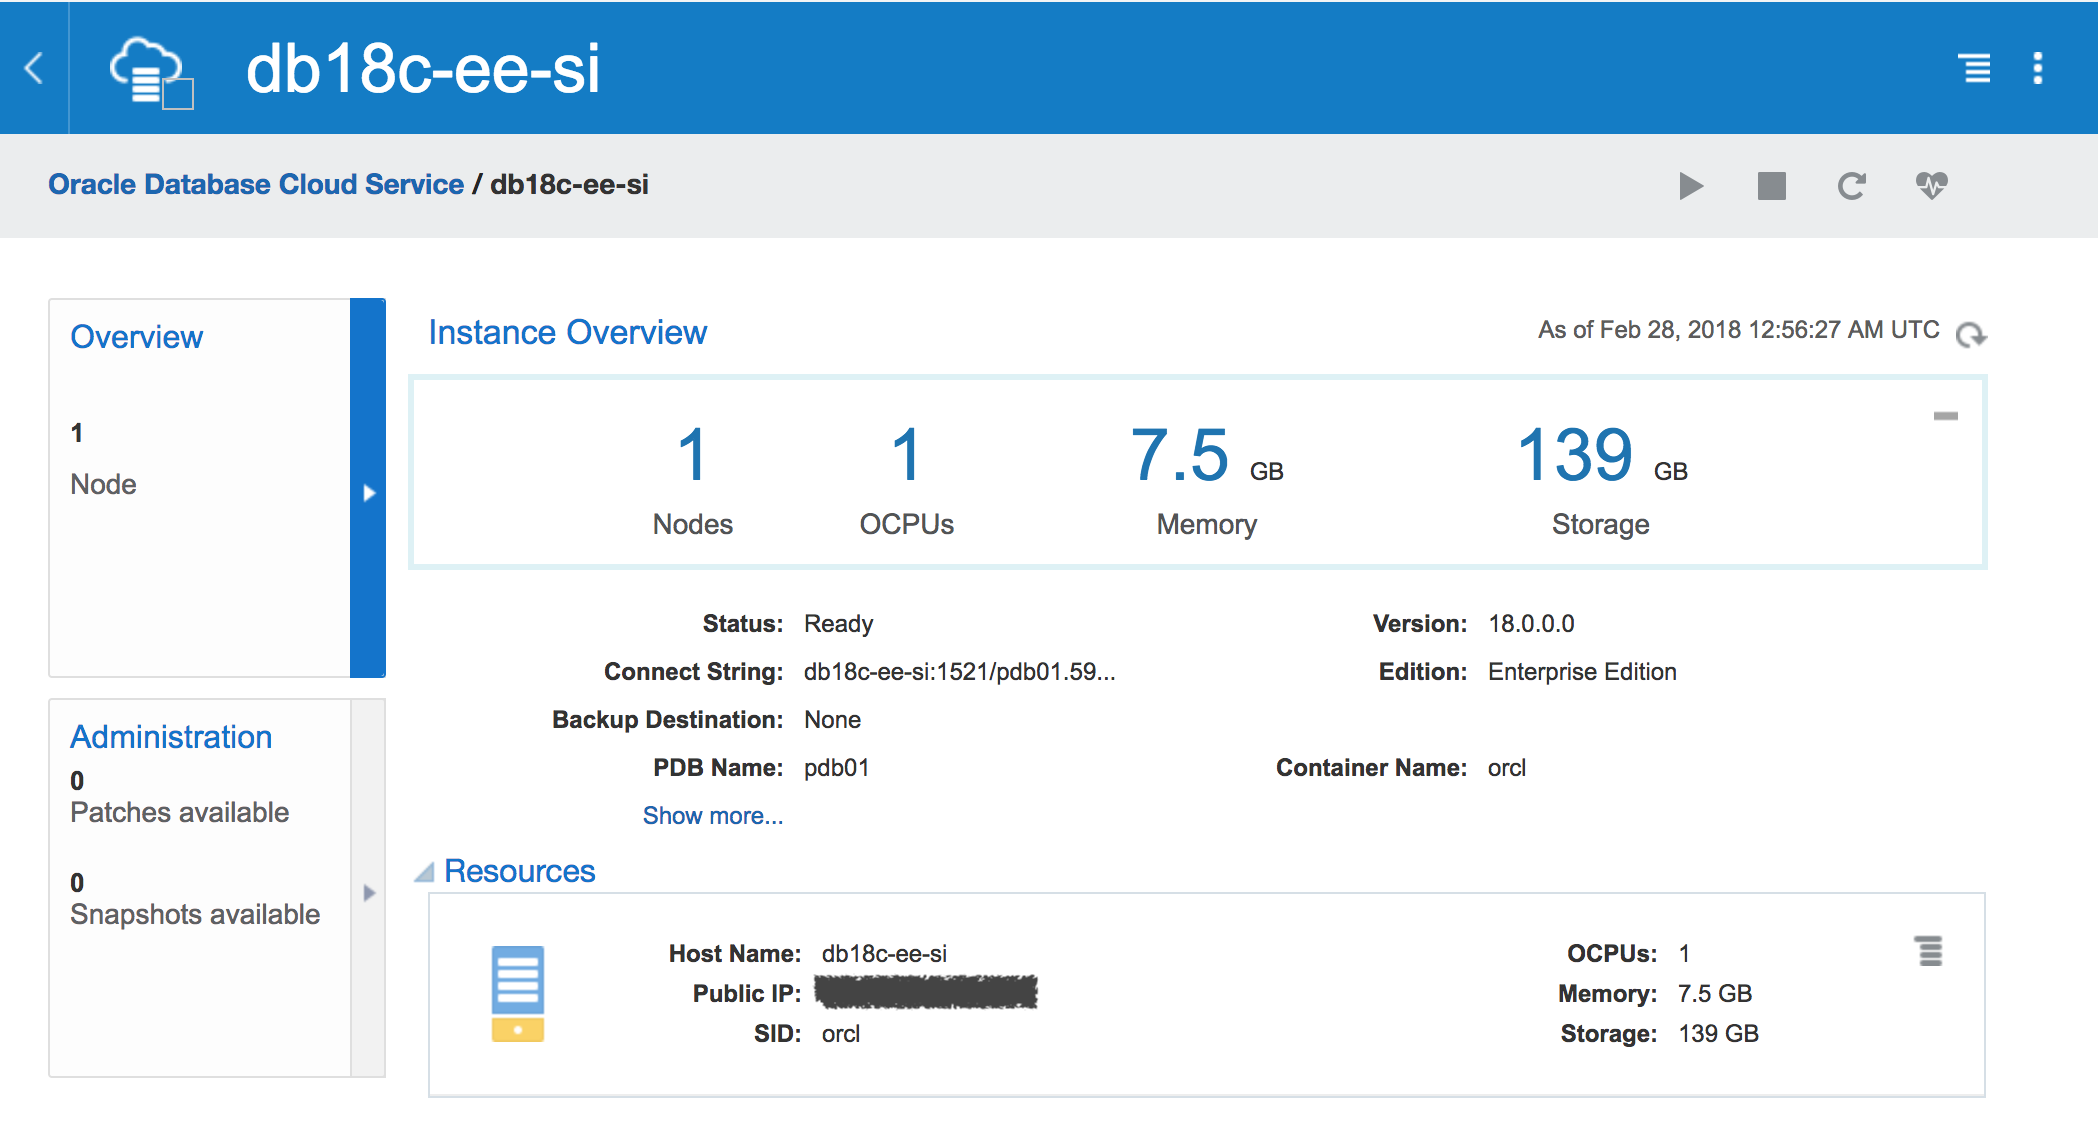The image size is (2098, 1132).
Task: Collapse the overview metrics with the minus icon
Action: pyautogui.click(x=1946, y=416)
